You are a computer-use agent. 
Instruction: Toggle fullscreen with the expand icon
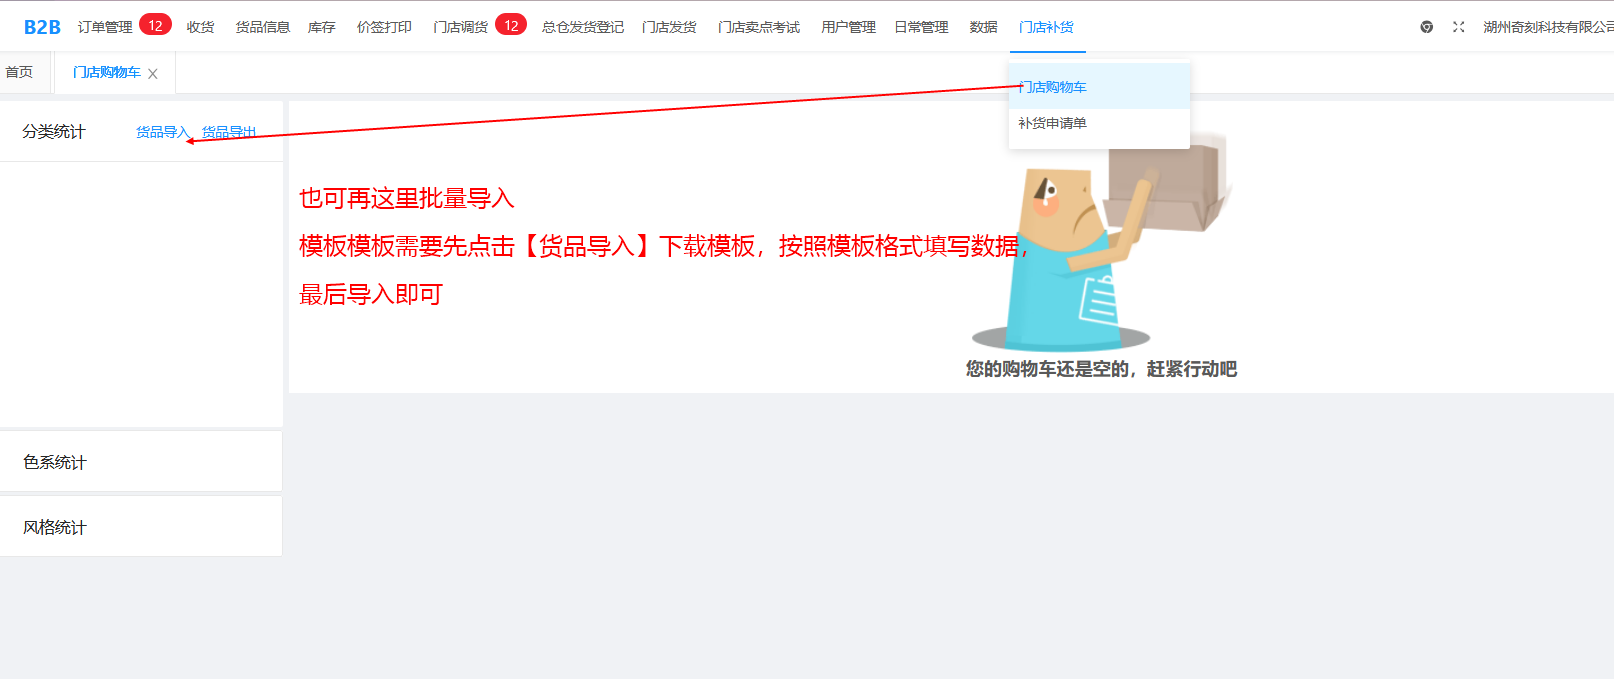pos(1458,27)
